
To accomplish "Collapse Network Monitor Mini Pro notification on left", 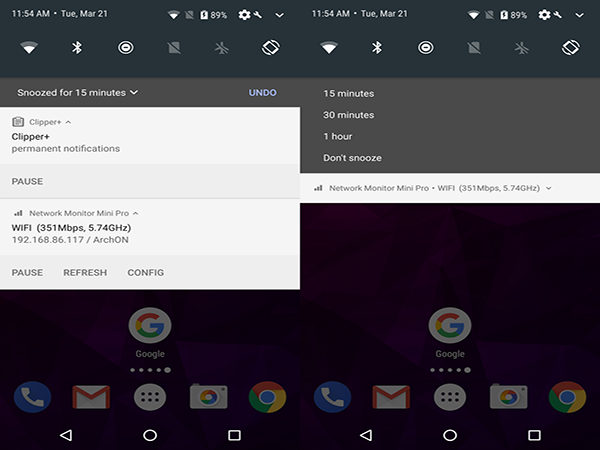I will point(135,213).
